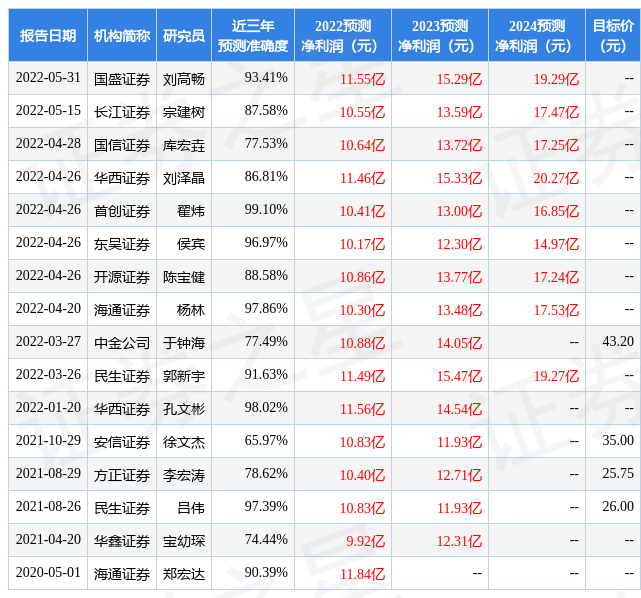Image resolution: width=641 pixels, height=598 pixels.
Task: Click 安信证券 institution cell
Action: (x=122, y=442)
